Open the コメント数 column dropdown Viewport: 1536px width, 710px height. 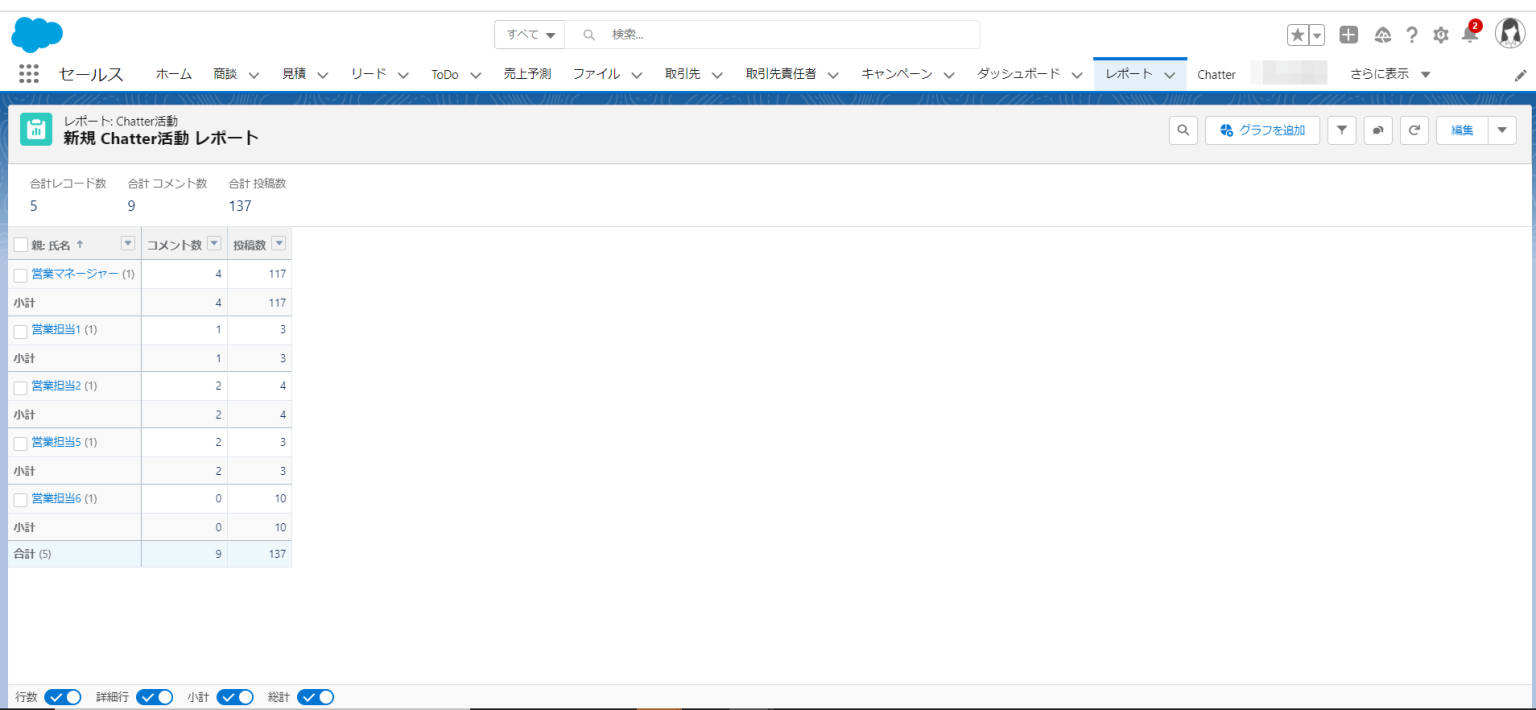coord(213,243)
